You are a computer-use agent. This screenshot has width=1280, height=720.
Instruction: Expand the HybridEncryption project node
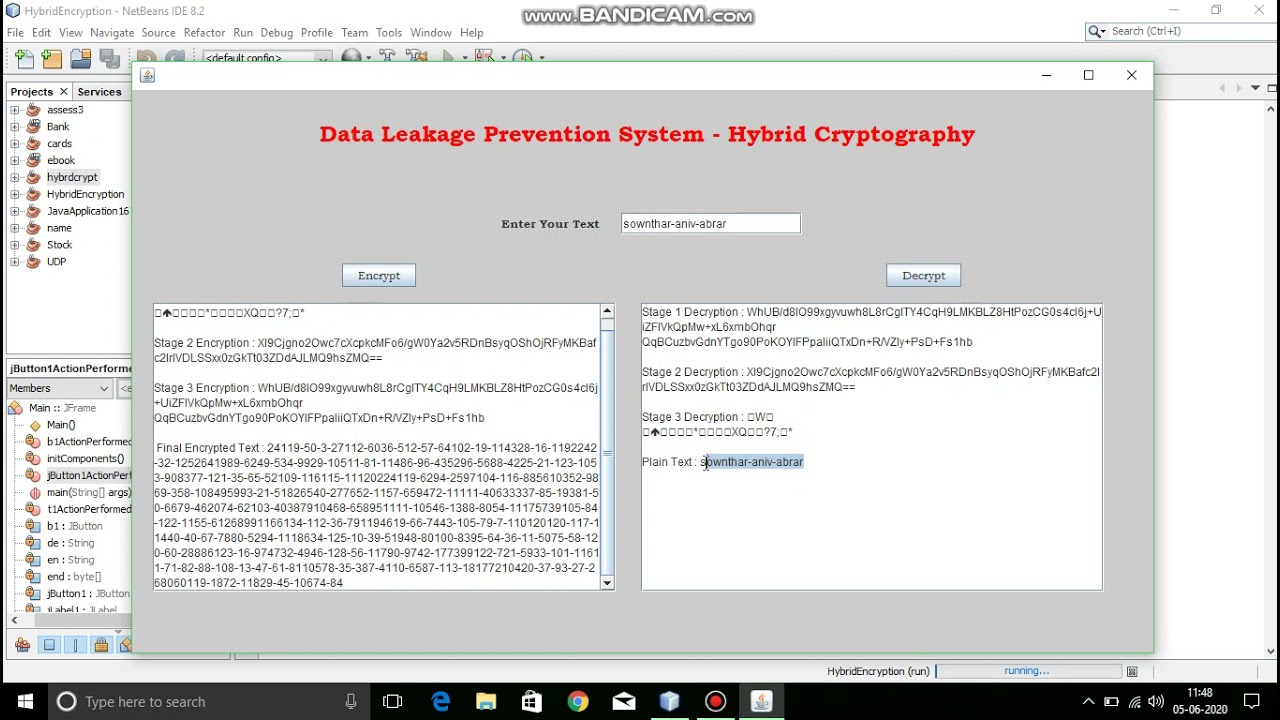coord(15,195)
